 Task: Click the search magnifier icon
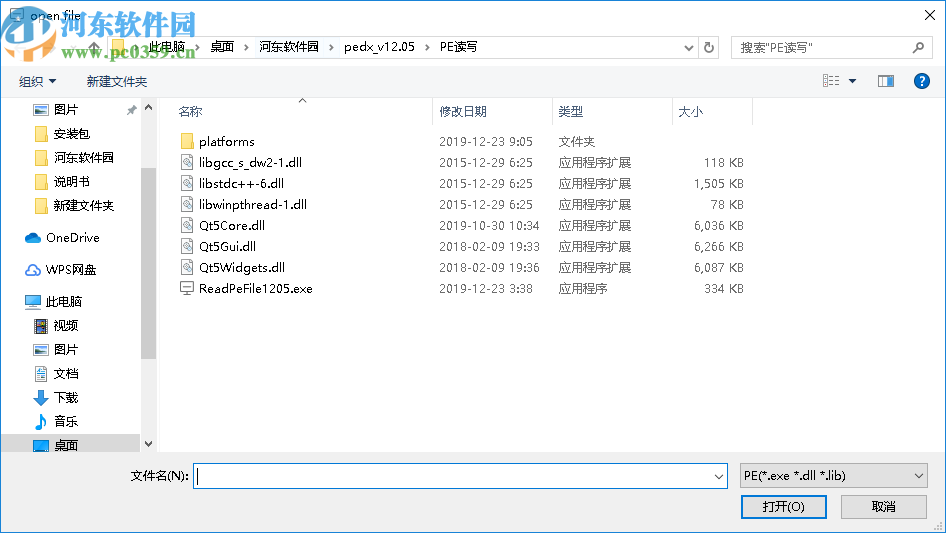click(918, 47)
